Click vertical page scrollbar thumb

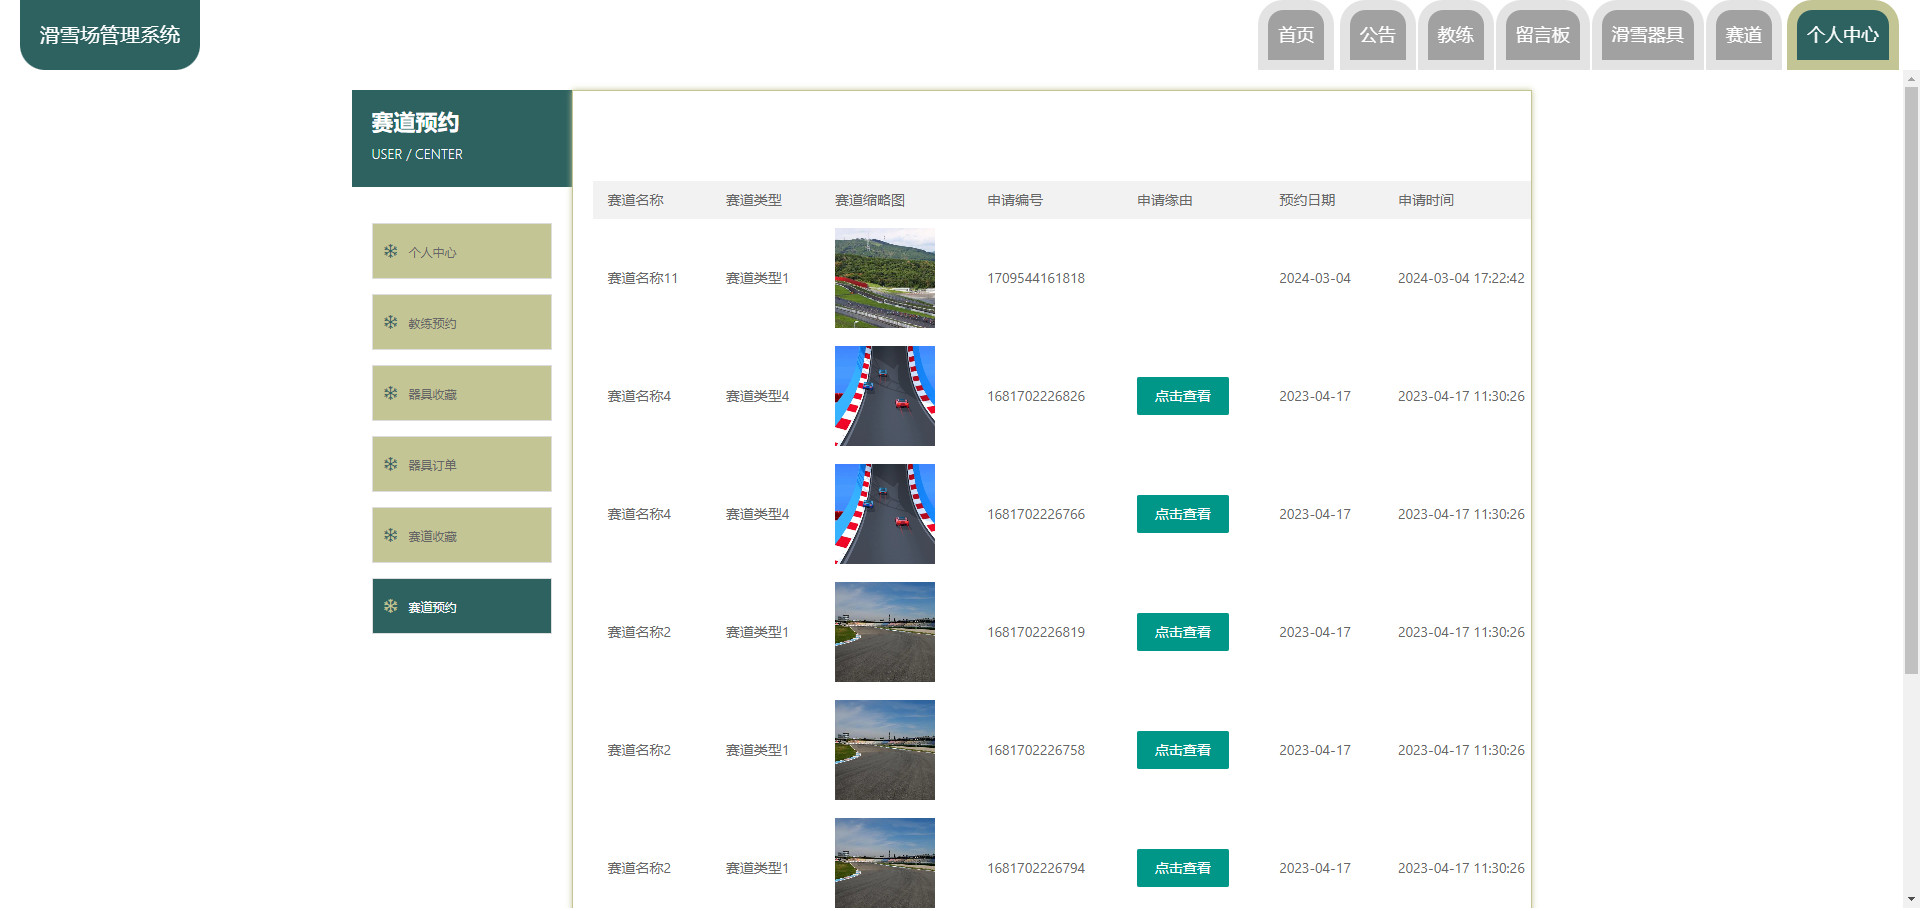pos(1911,380)
